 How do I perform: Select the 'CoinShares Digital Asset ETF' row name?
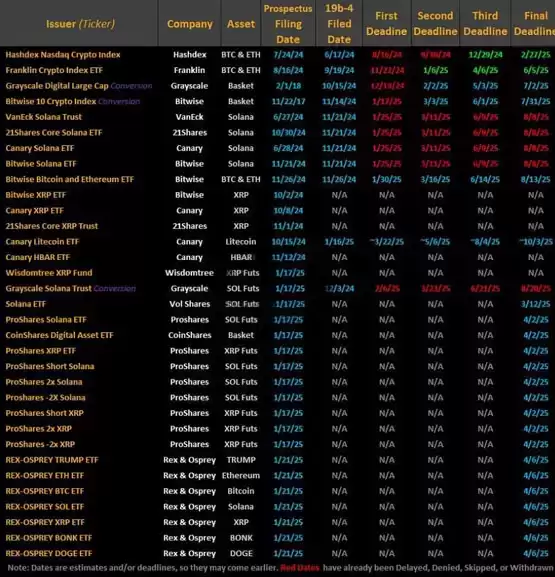pos(59,335)
